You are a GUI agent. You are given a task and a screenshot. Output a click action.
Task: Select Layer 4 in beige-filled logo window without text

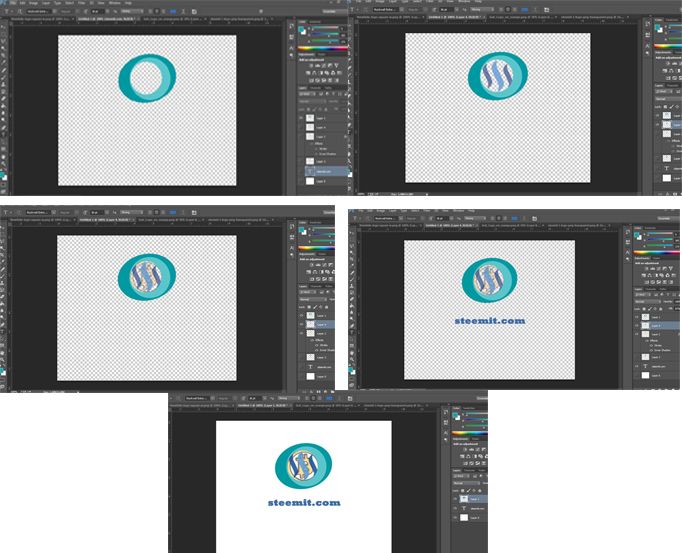[316, 325]
